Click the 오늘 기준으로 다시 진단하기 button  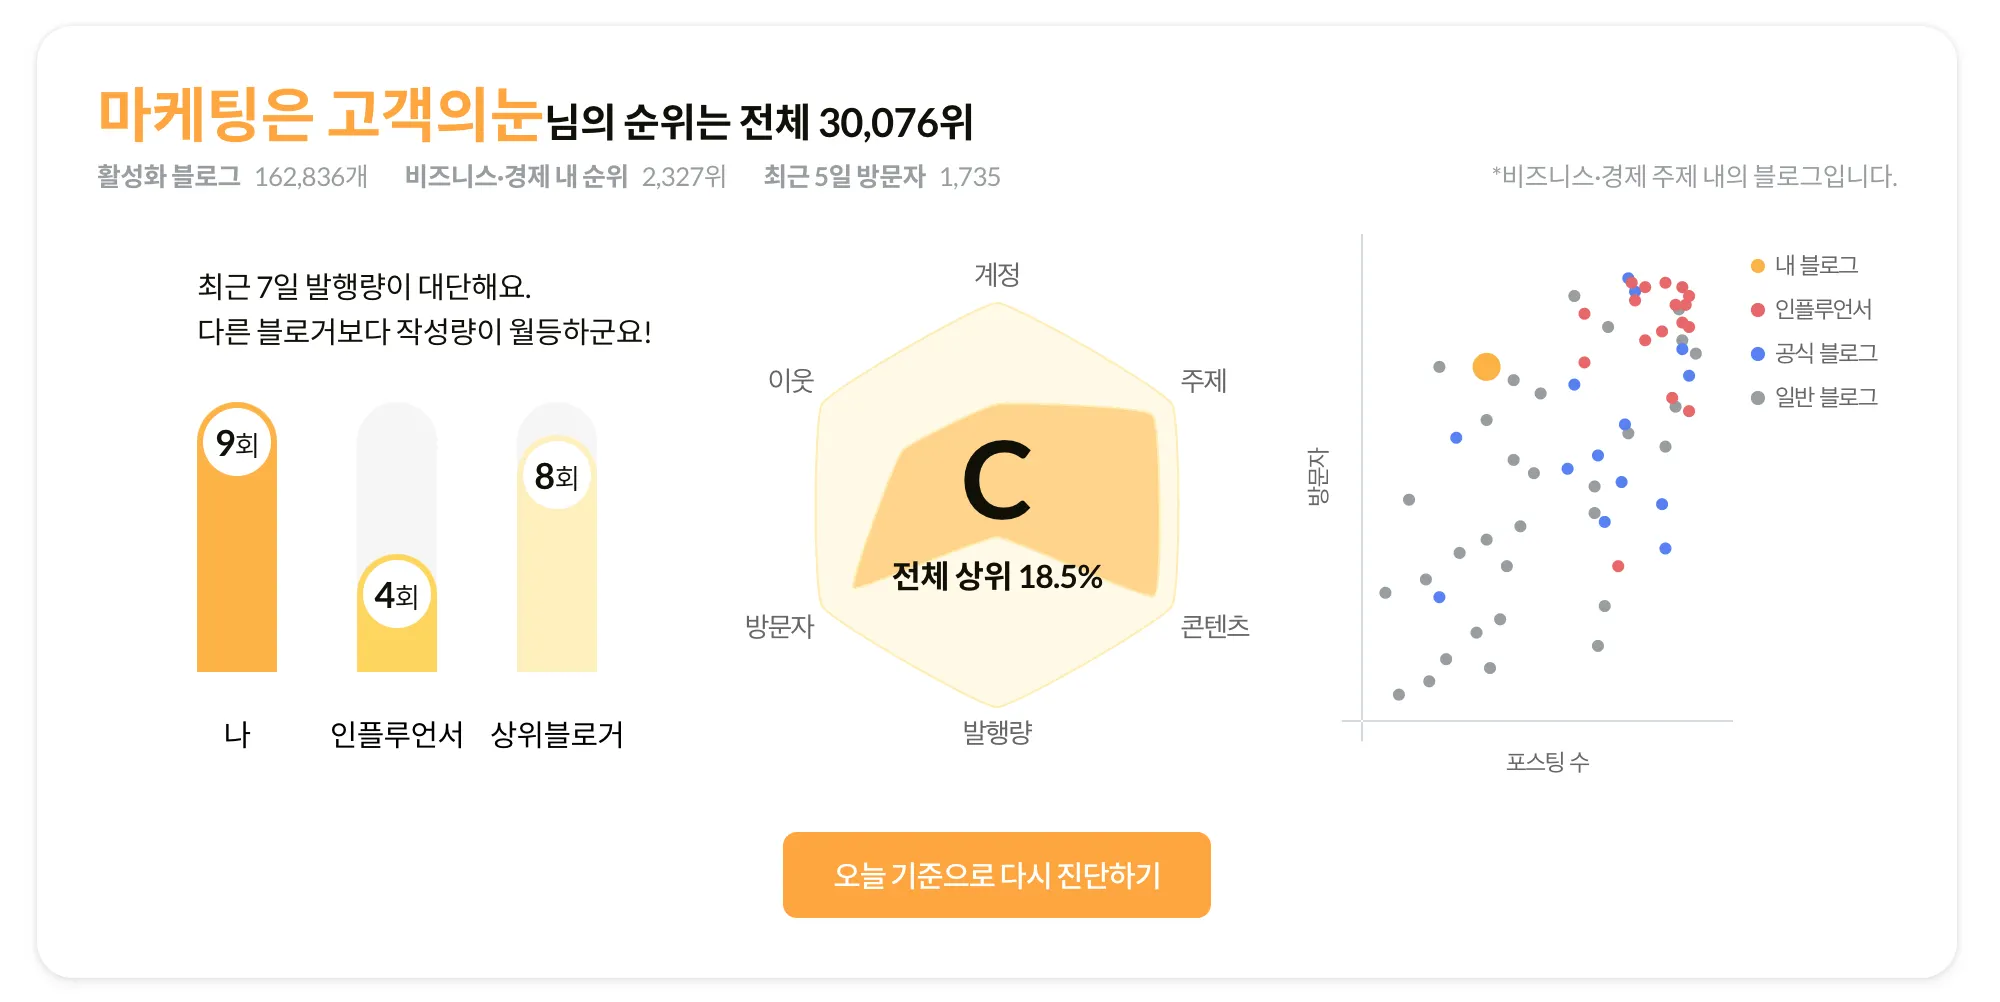tap(996, 875)
